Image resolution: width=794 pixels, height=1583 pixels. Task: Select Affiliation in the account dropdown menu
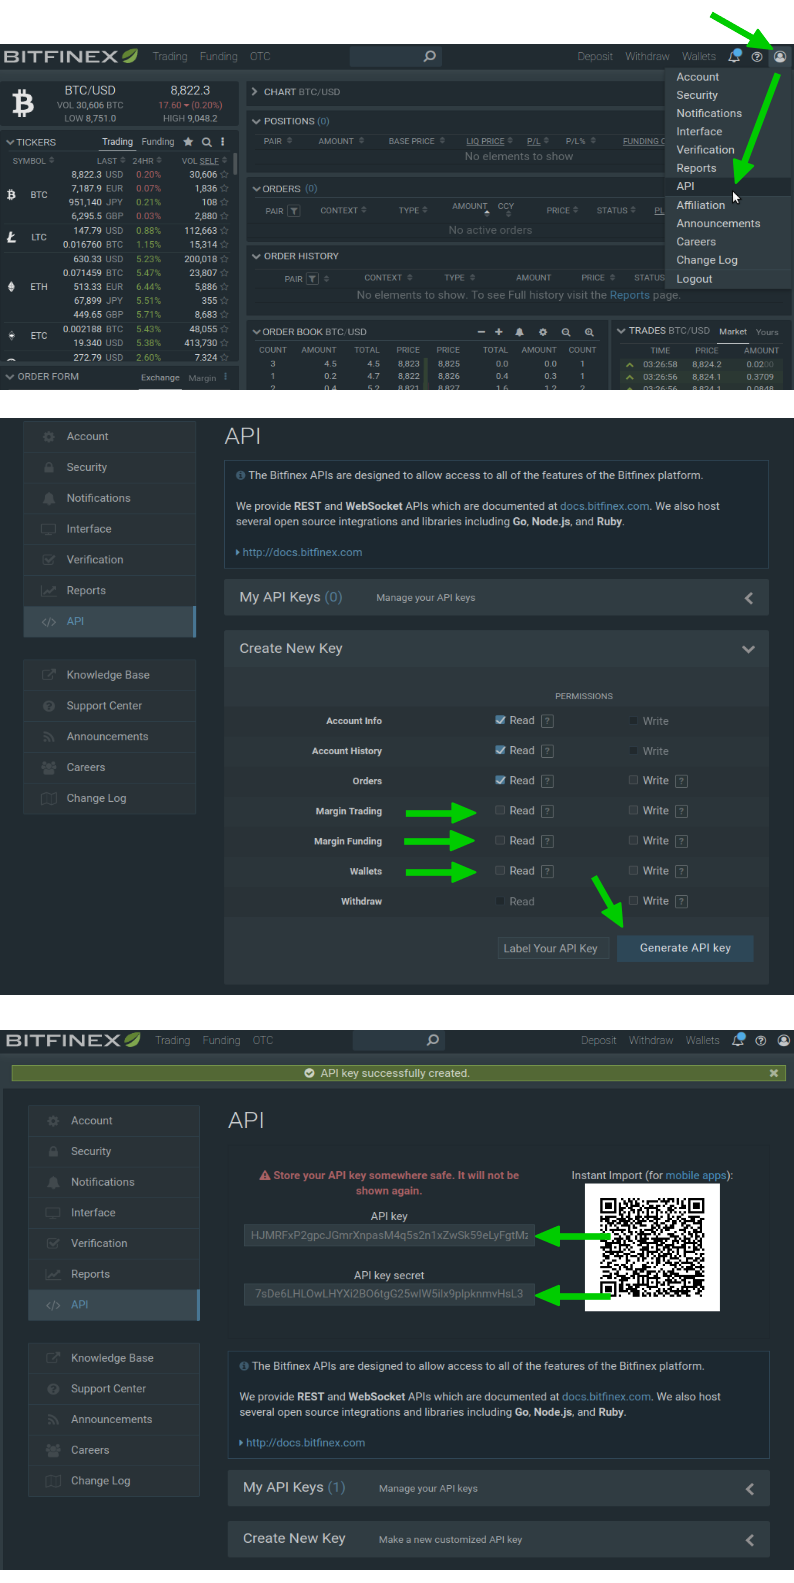point(701,205)
